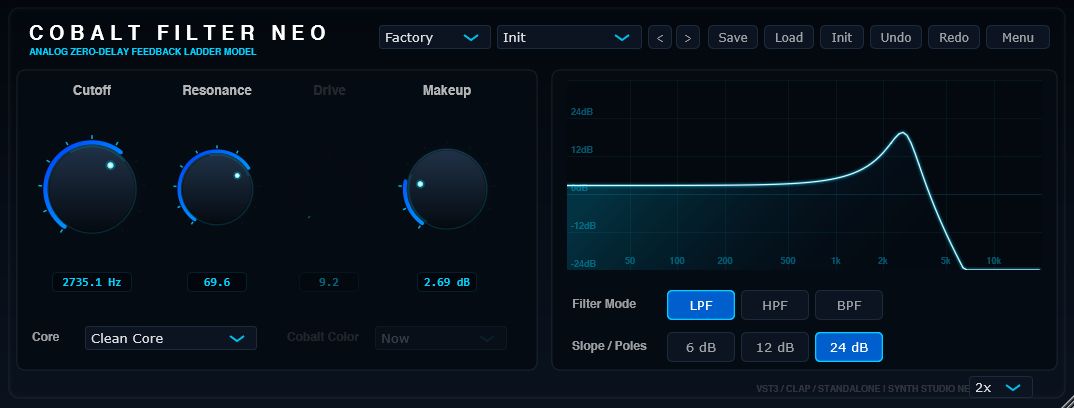Choose the 24 dB slope
1074x408 pixels.
(x=849, y=347)
